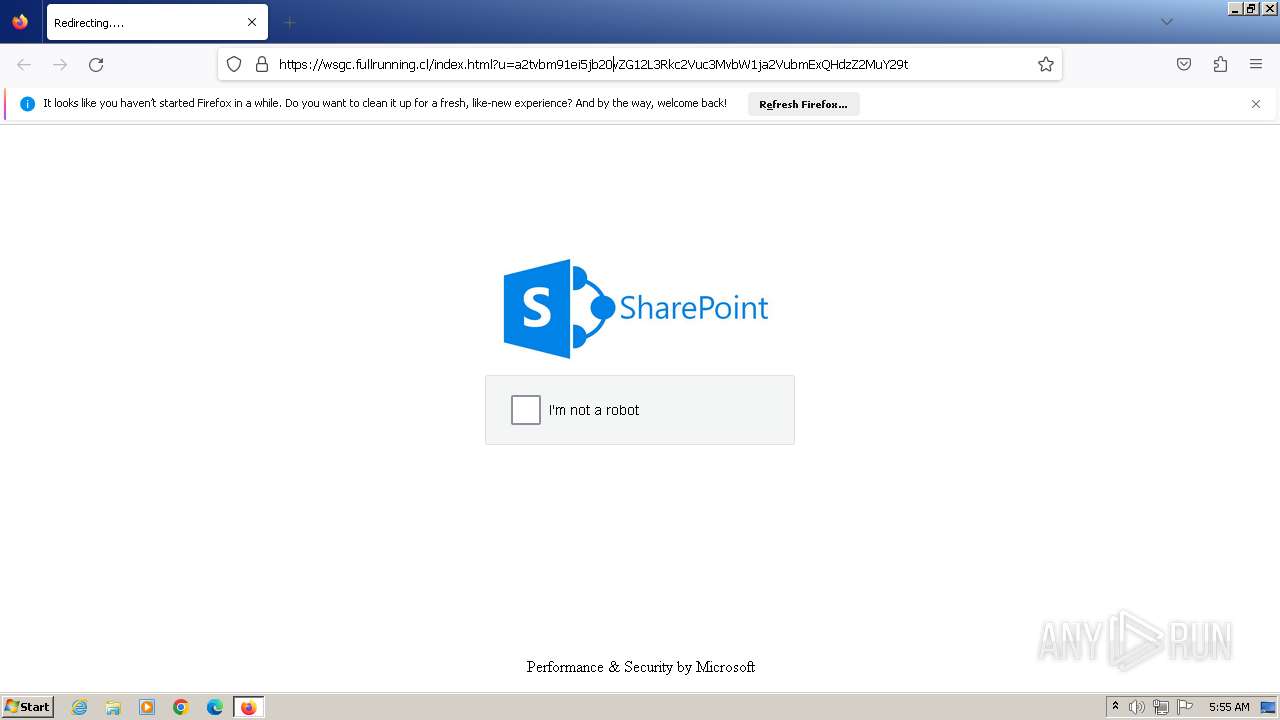
Task: Open Firefox application menu
Action: click(1256, 64)
